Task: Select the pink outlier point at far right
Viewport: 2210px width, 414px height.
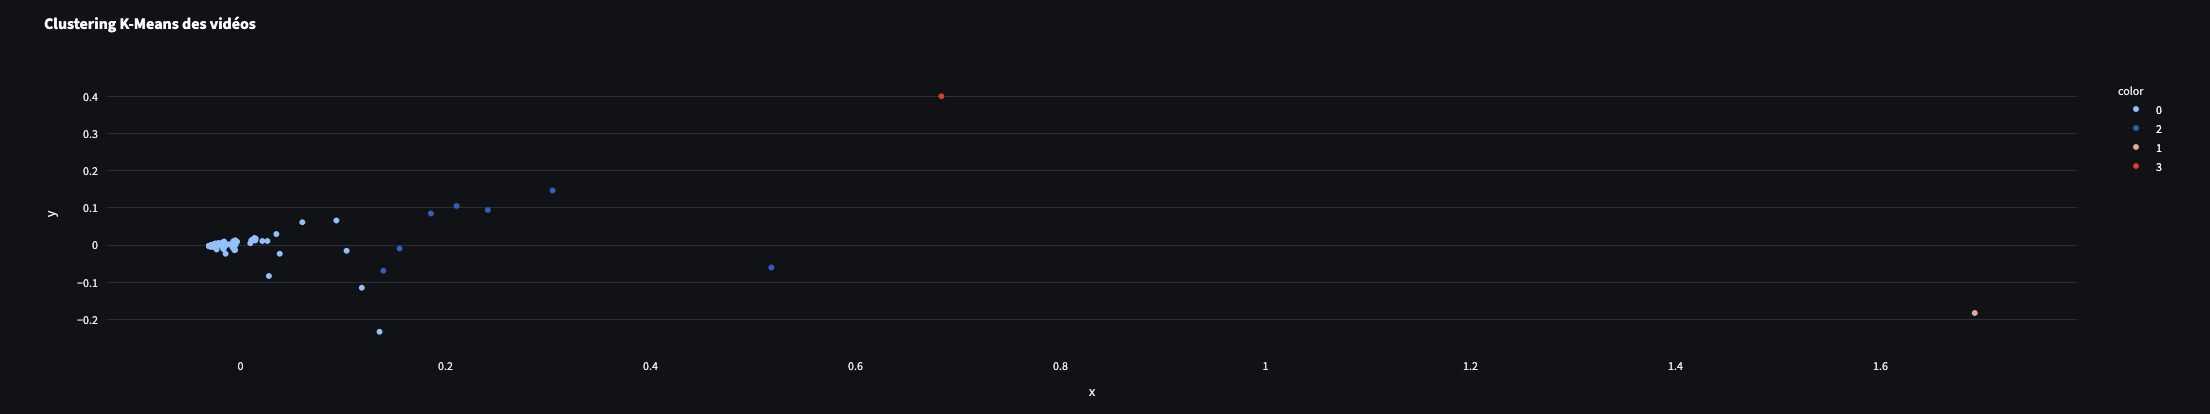Action: [x=1974, y=313]
